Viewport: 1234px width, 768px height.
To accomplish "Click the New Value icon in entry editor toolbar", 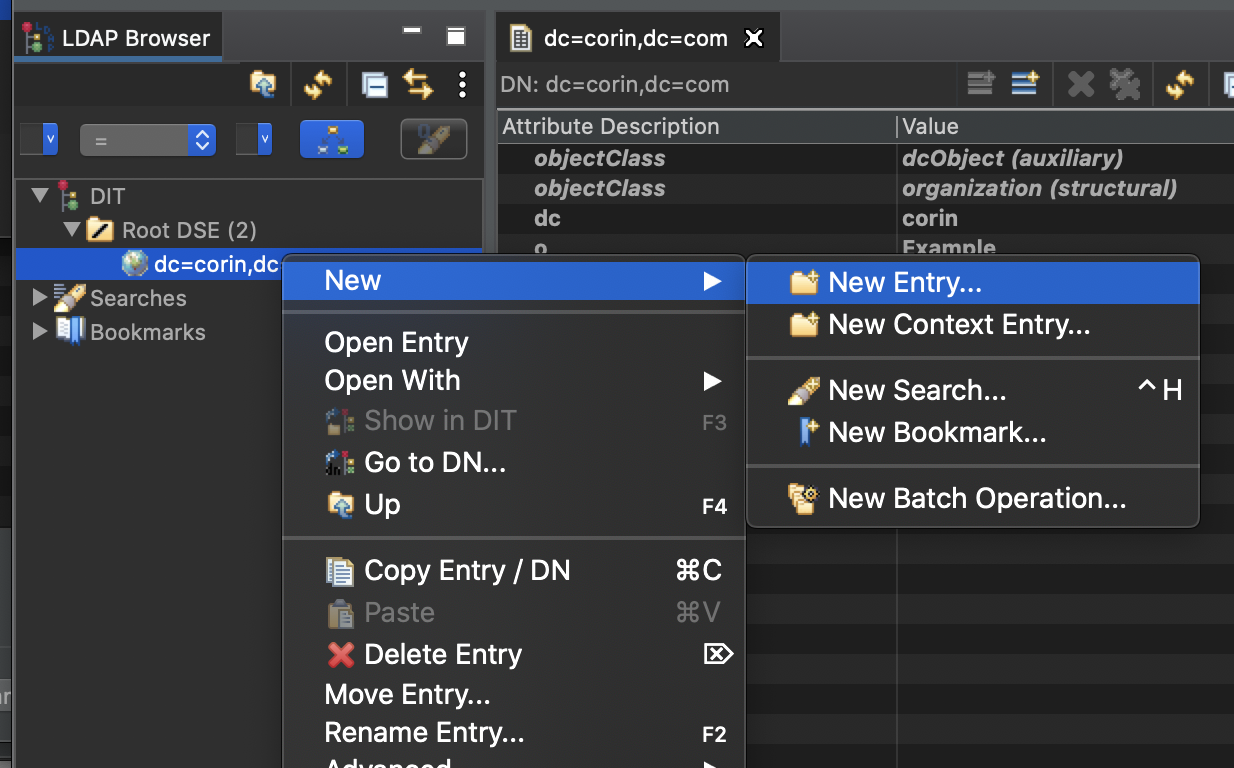I will pos(981,84).
